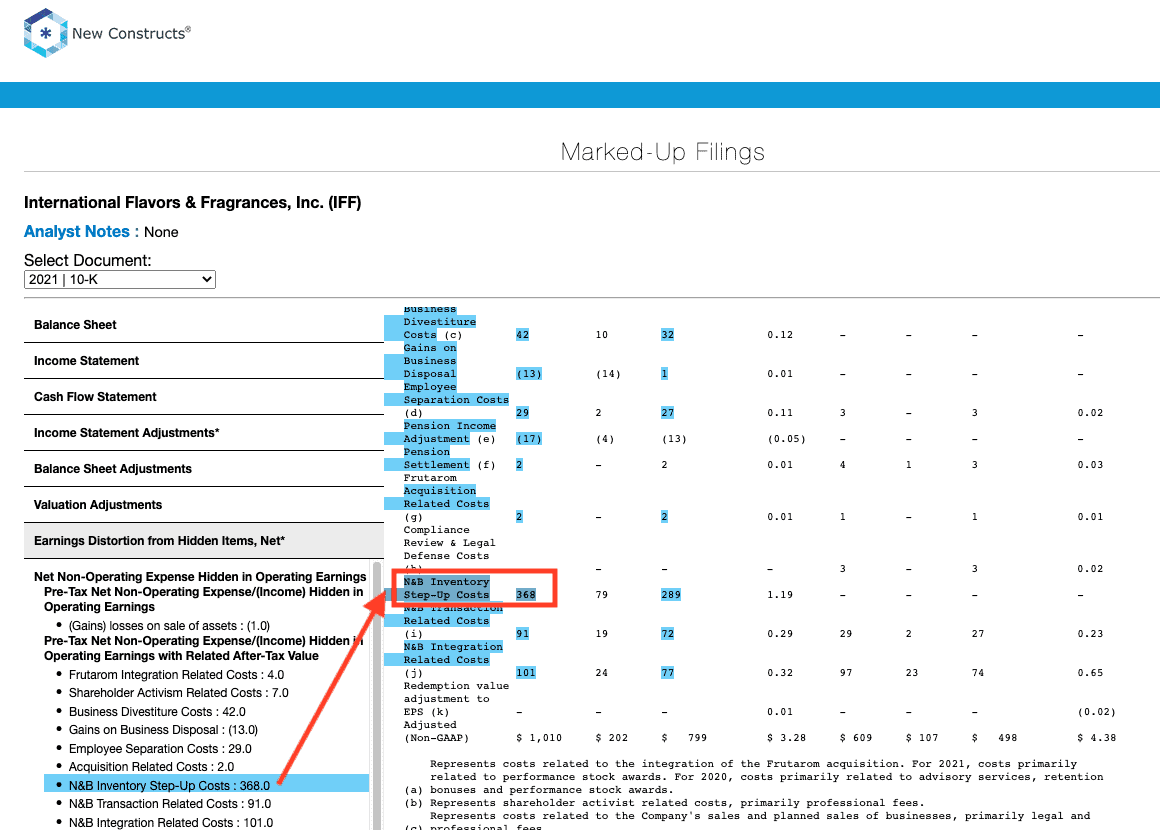Image resolution: width=1160 pixels, height=830 pixels.
Task: Open the Valuation Adjustments section
Action: (x=203, y=505)
